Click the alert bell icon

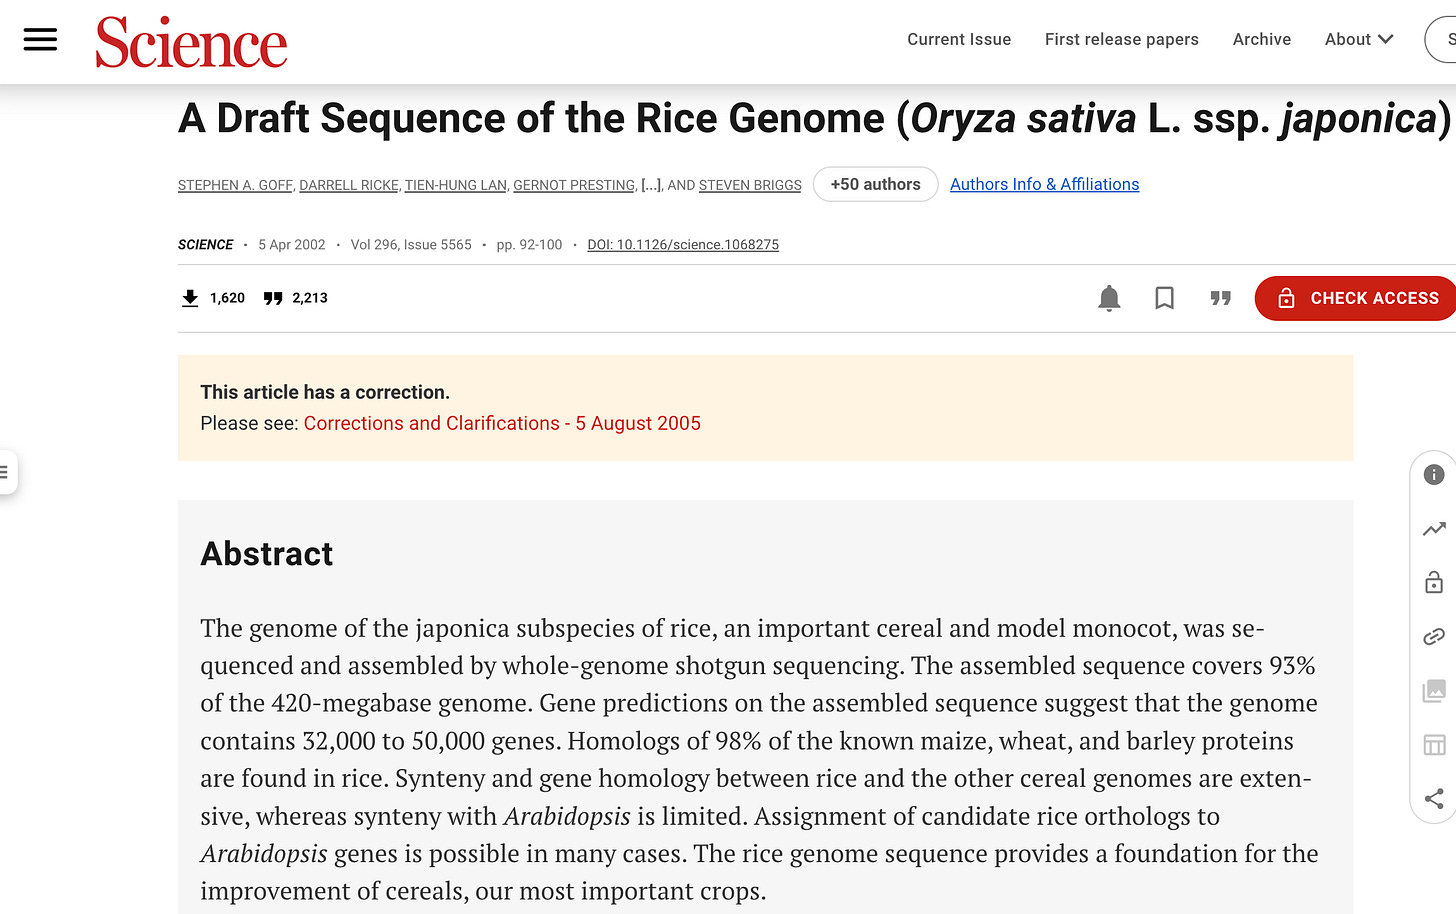coord(1109,298)
